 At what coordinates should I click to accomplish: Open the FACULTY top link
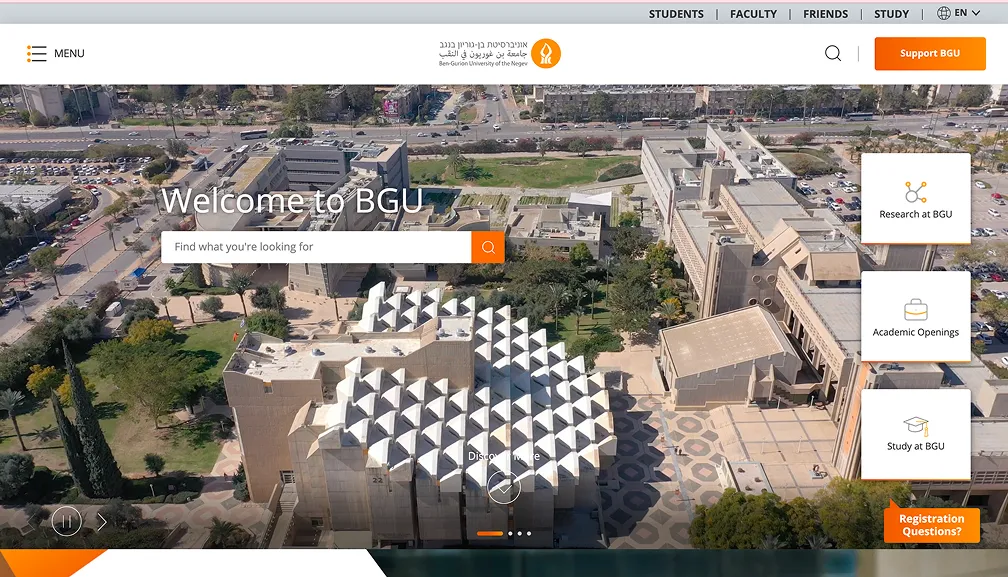[x=753, y=13]
